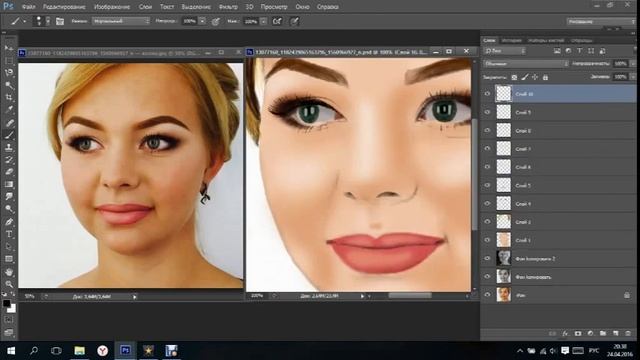Select the Gradient tool
This screenshot has height=360, width=640.
tap(9, 184)
